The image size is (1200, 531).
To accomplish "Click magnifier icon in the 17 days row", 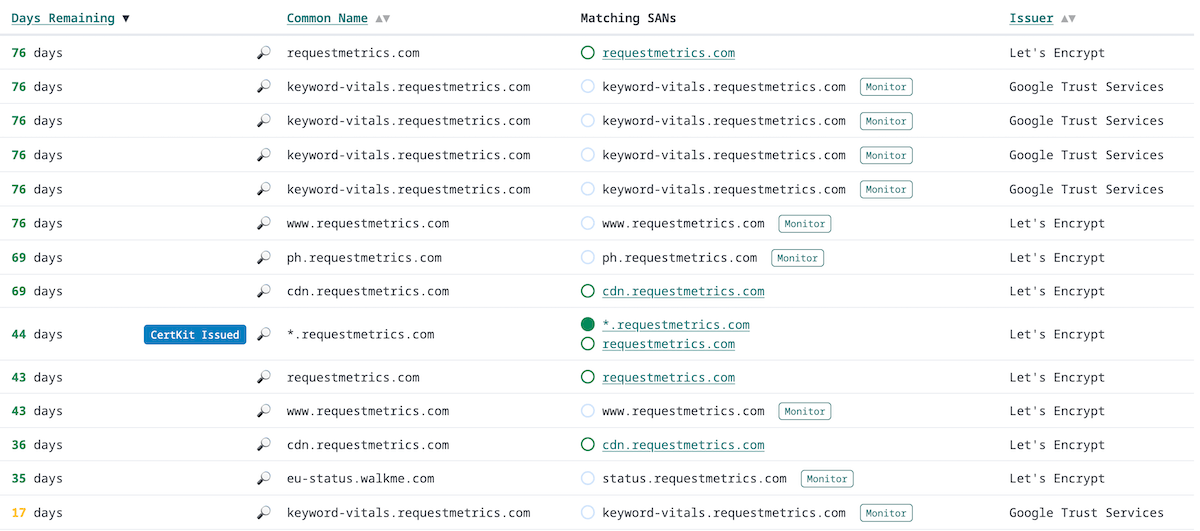I will pyautogui.click(x=264, y=513).
